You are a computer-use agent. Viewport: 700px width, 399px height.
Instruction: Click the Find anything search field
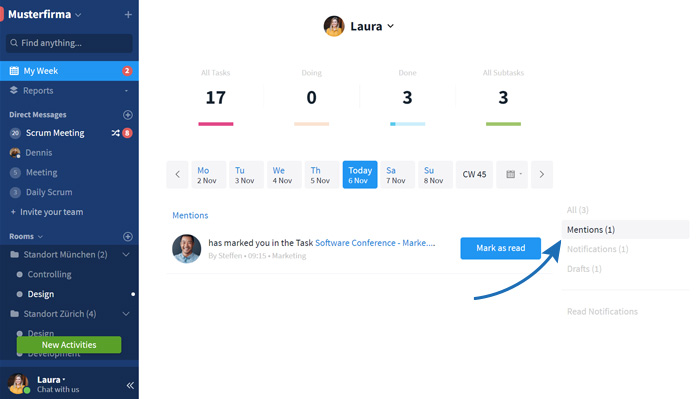[69, 43]
